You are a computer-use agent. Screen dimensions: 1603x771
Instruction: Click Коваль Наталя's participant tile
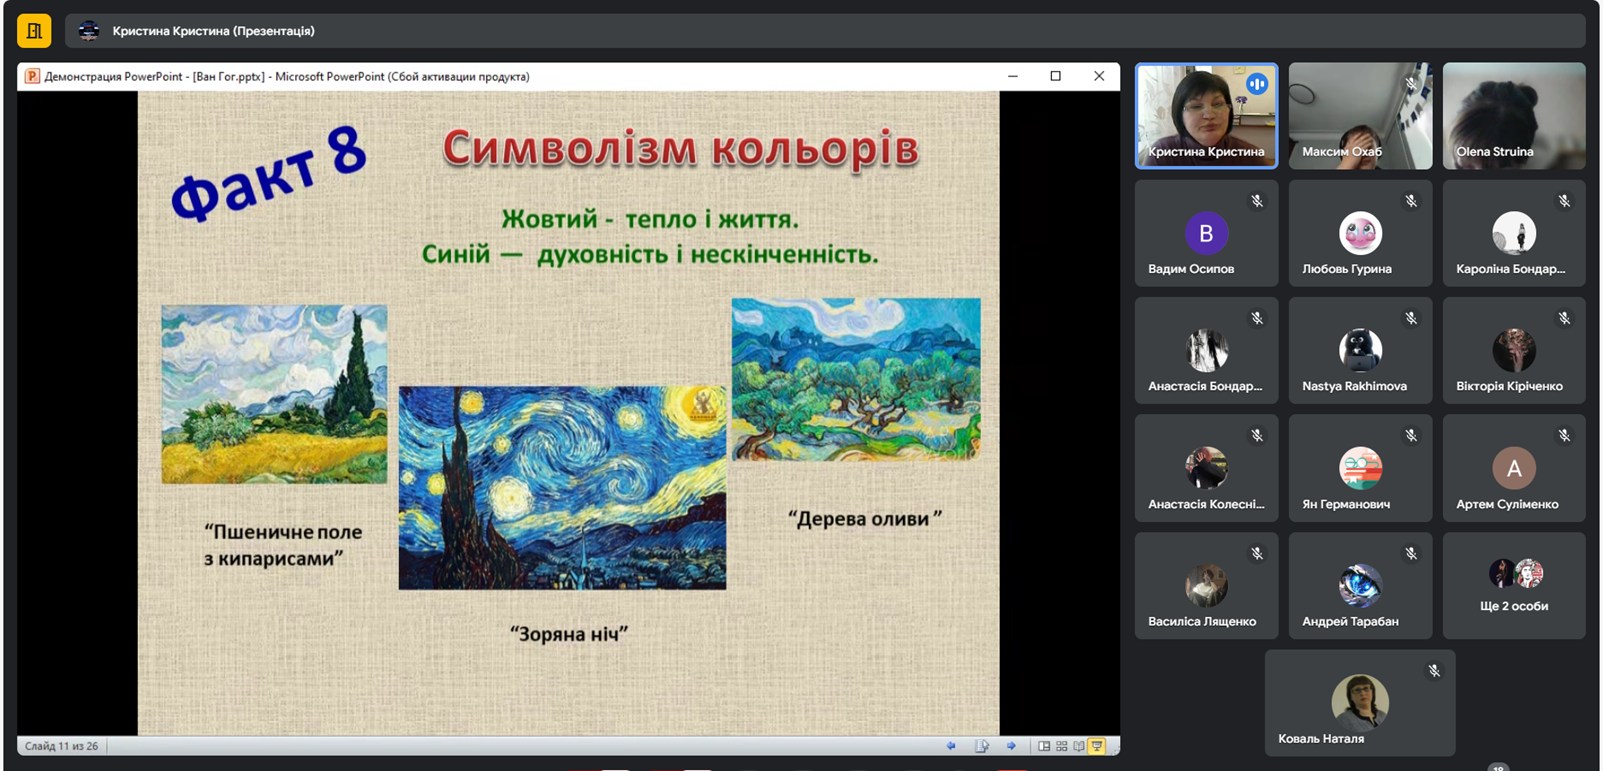1359,703
